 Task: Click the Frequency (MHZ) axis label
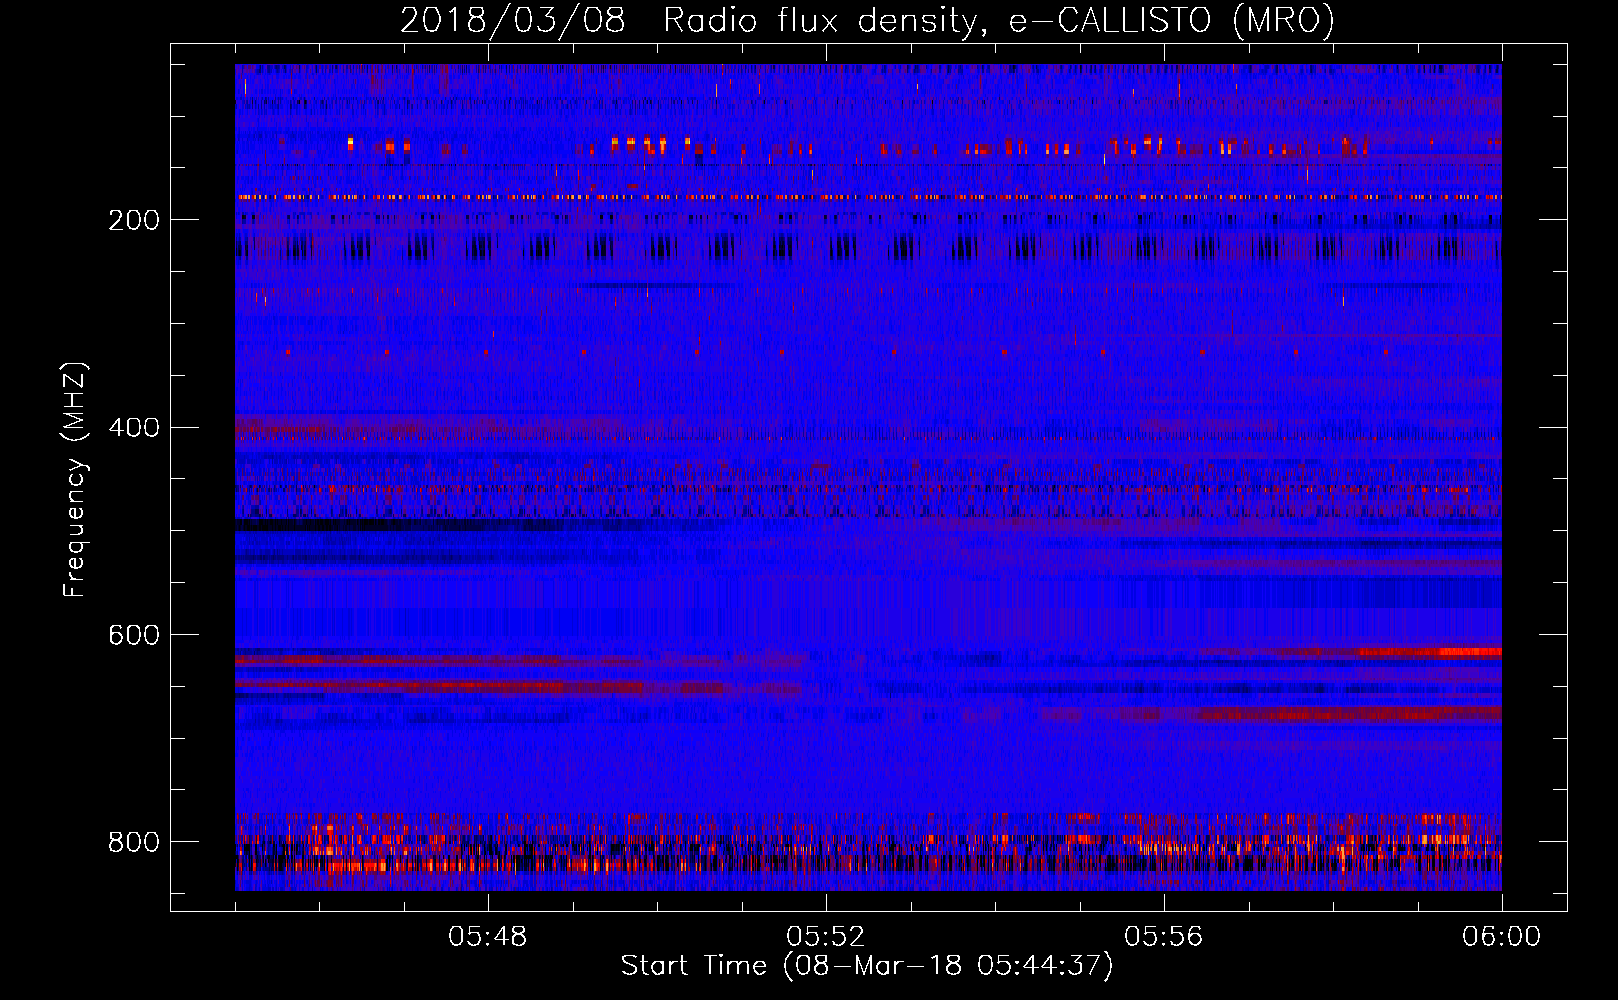click(x=74, y=479)
